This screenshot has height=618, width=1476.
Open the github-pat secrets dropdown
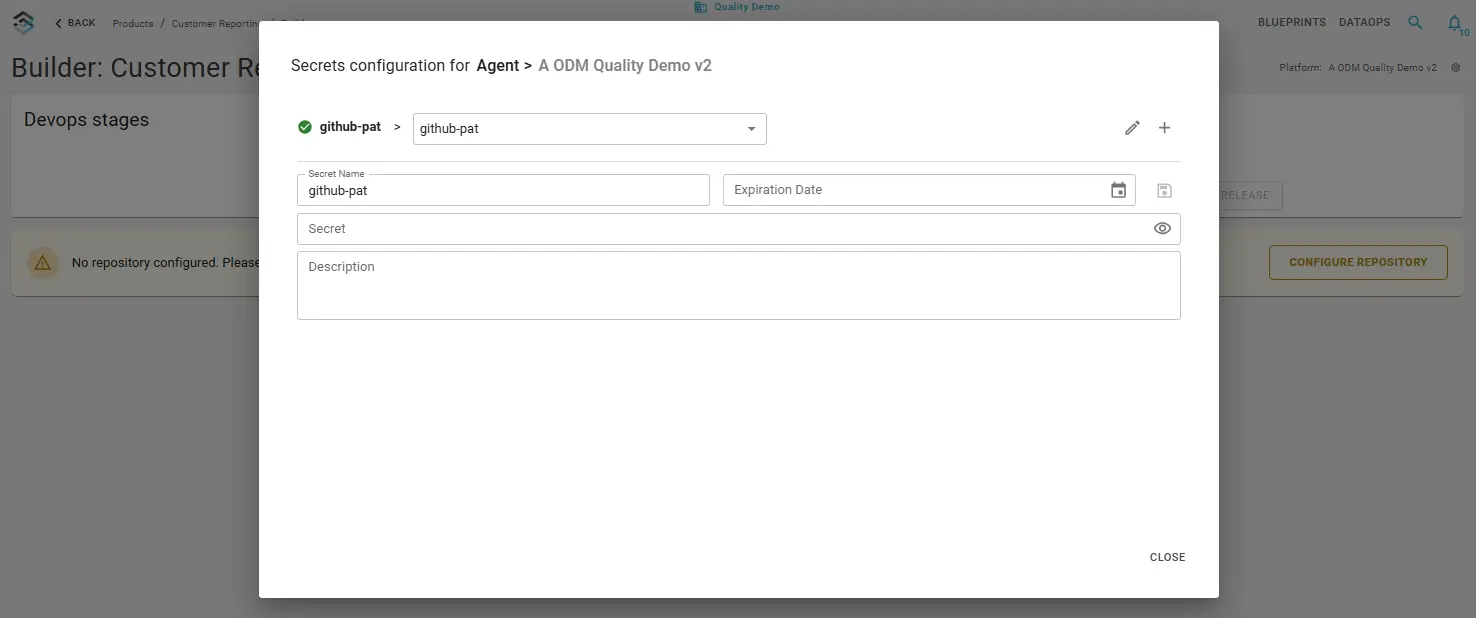pos(589,128)
